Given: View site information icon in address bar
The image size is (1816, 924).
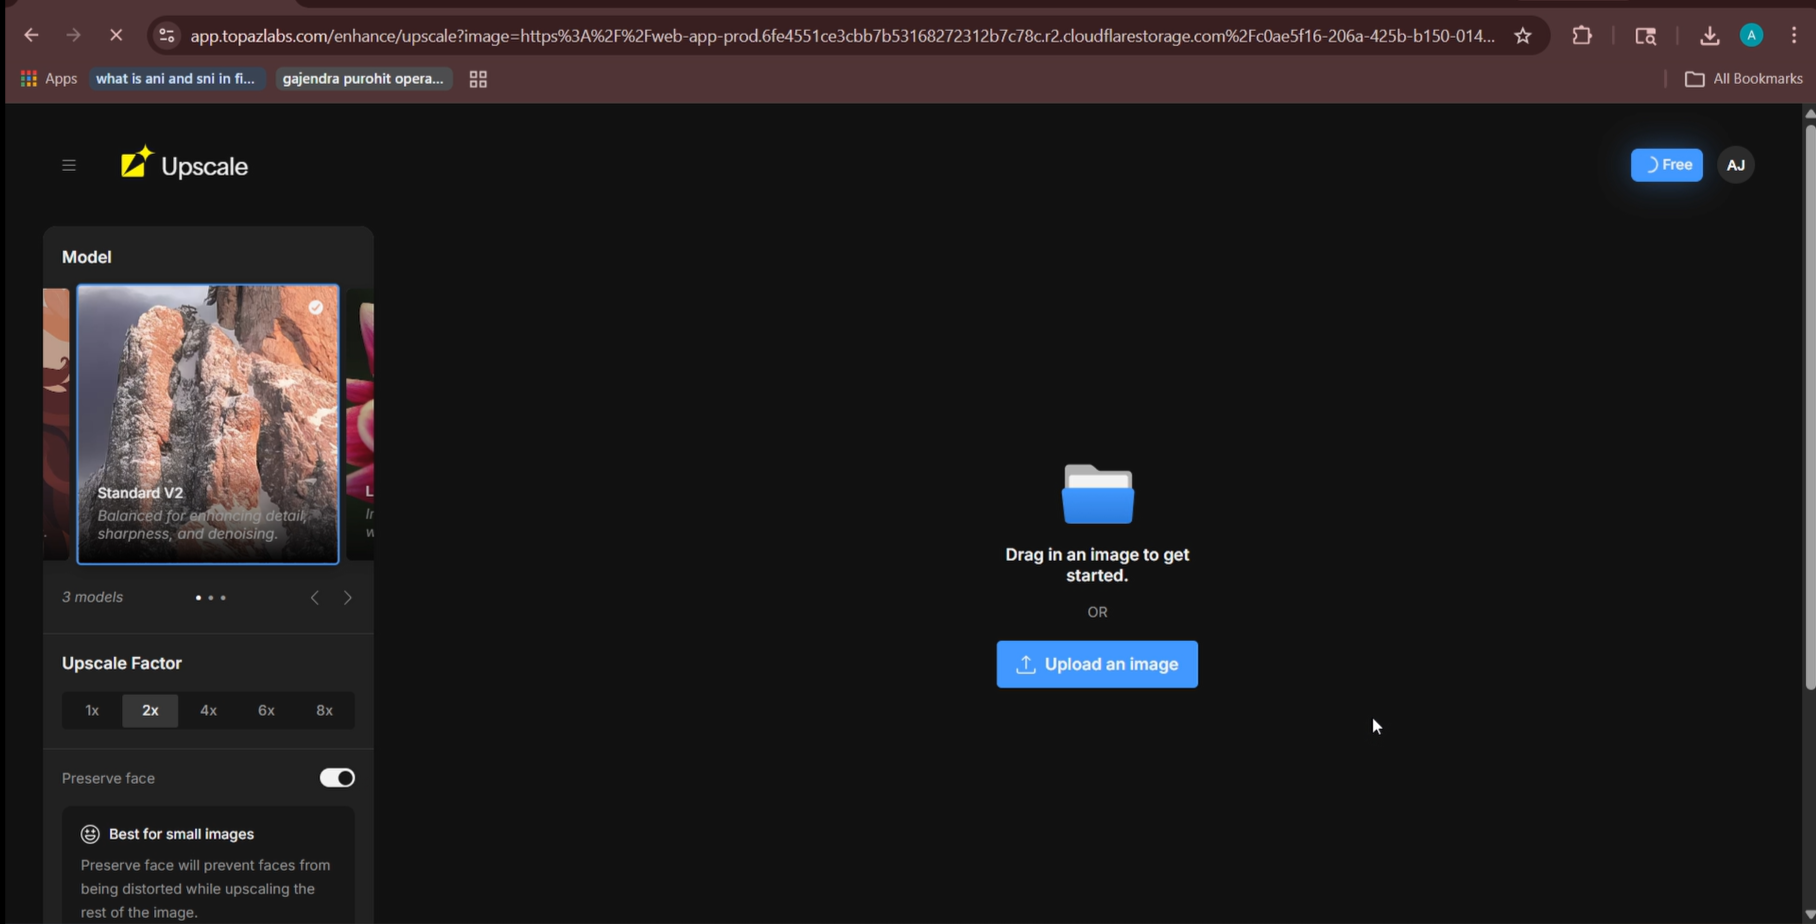Looking at the screenshot, I should [166, 35].
